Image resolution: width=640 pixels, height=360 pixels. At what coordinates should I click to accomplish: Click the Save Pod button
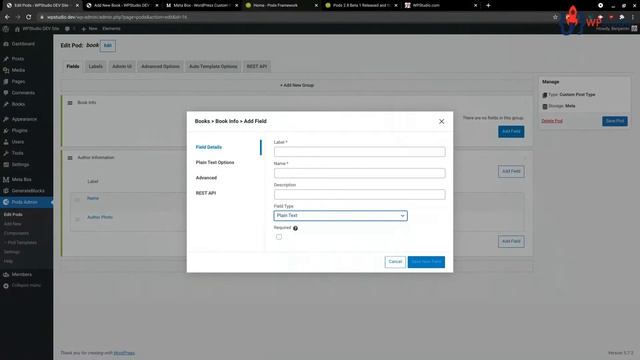pyautogui.click(x=615, y=121)
